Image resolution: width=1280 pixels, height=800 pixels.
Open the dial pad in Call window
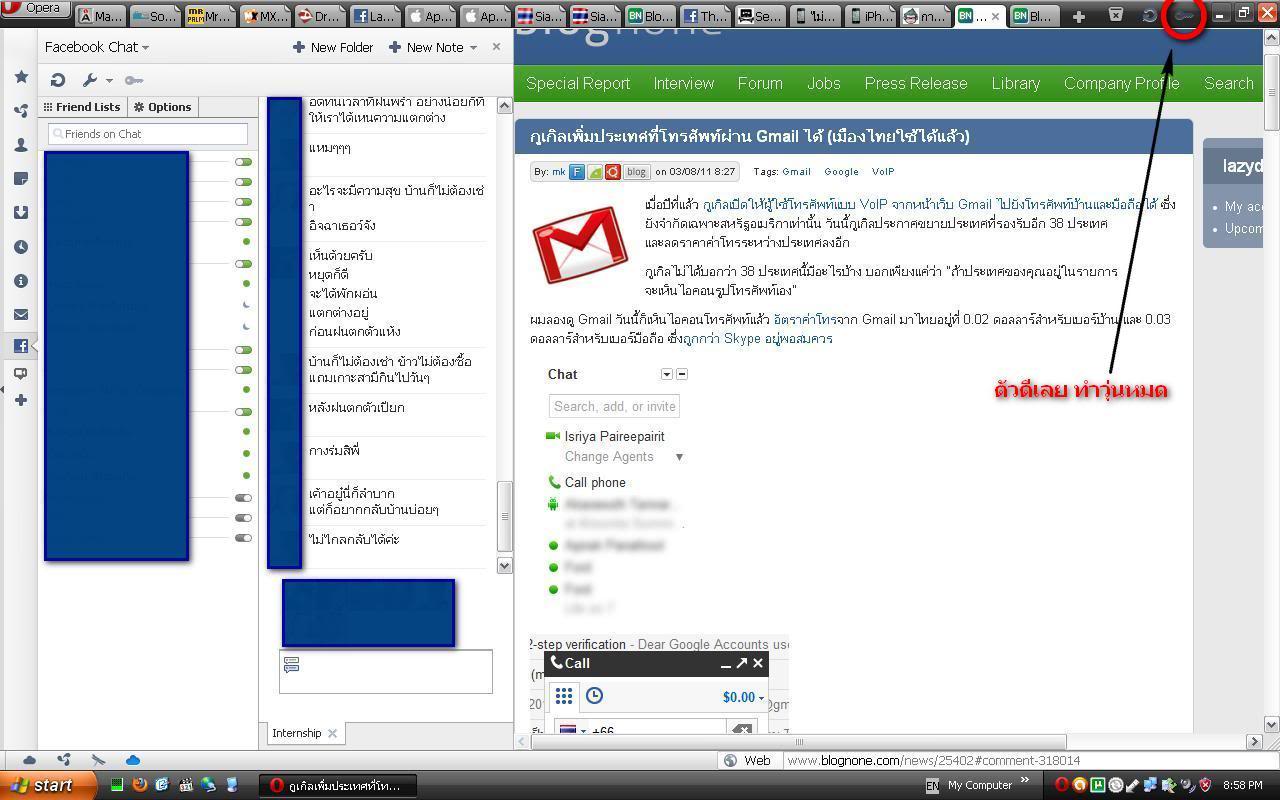point(564,696)
